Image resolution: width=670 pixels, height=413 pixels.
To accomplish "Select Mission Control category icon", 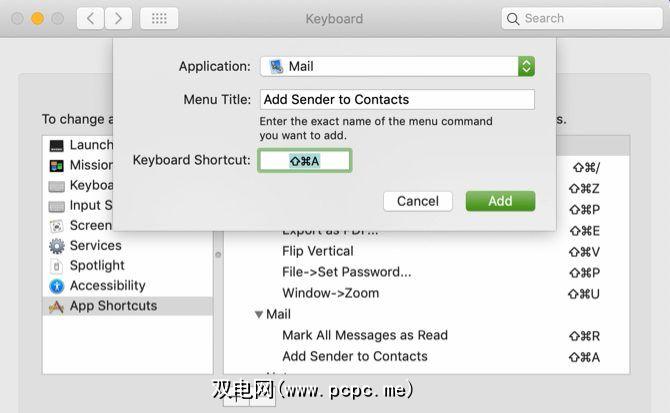I will tap(56, 166).
